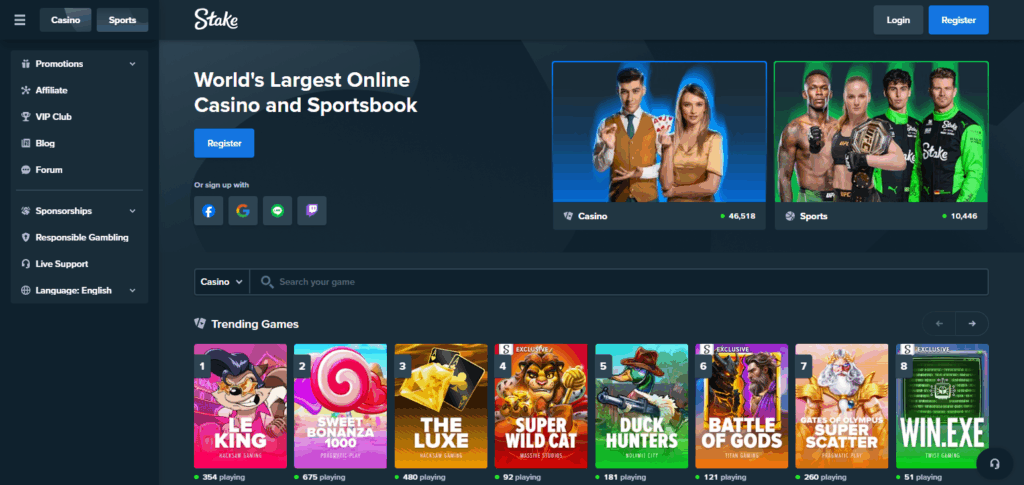The image size is (1024, 485).
Task: Expand the Sponsorships chevron
Action: point(133,211)
